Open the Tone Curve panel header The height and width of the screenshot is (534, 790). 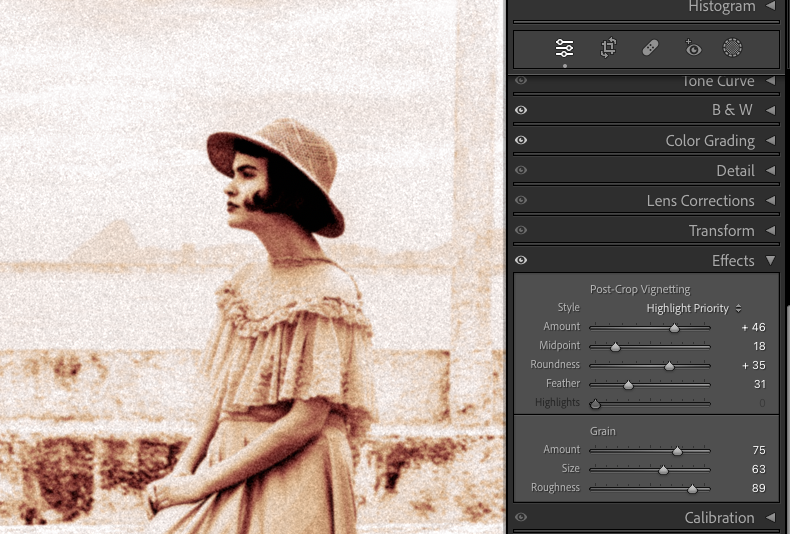(x=718, y=81)
